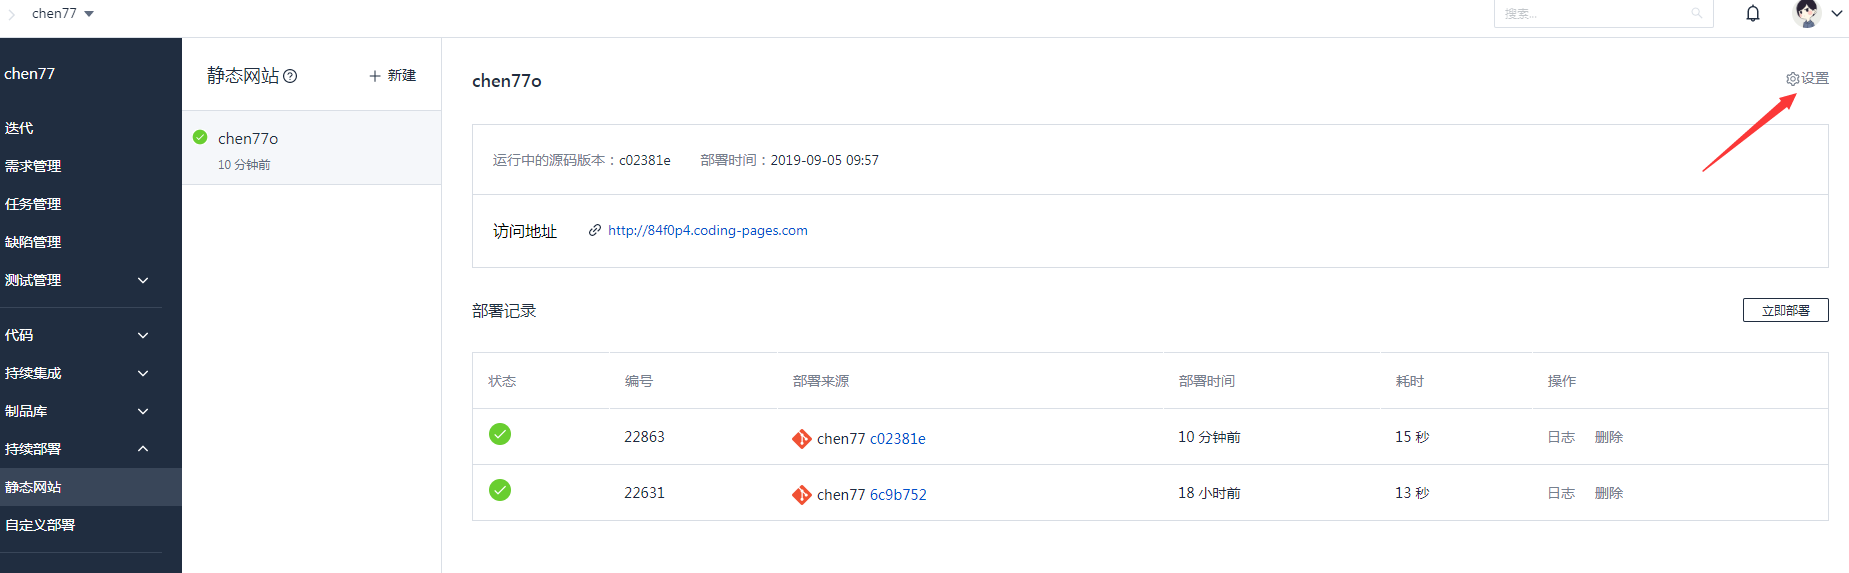Image resolution: width=1849 pixels, height=573 pixels.
Task: Click chen77 project title in sidebar
Action: click(29, 73)
